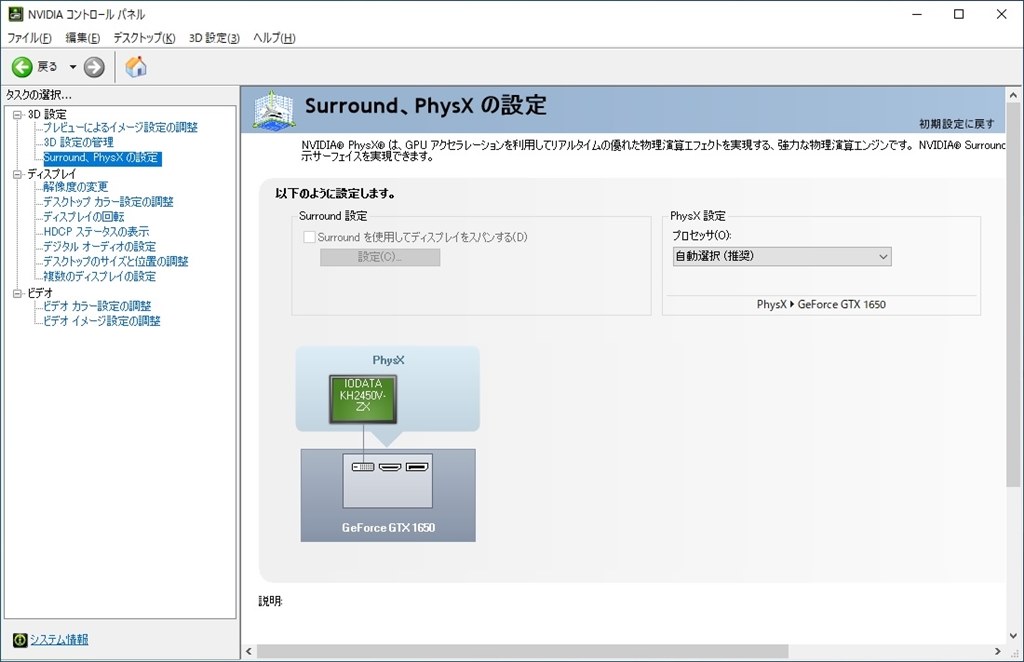1024x662 pixels.
Task: Open the Home icon in toolbar
Action: [x=136, y=67]
